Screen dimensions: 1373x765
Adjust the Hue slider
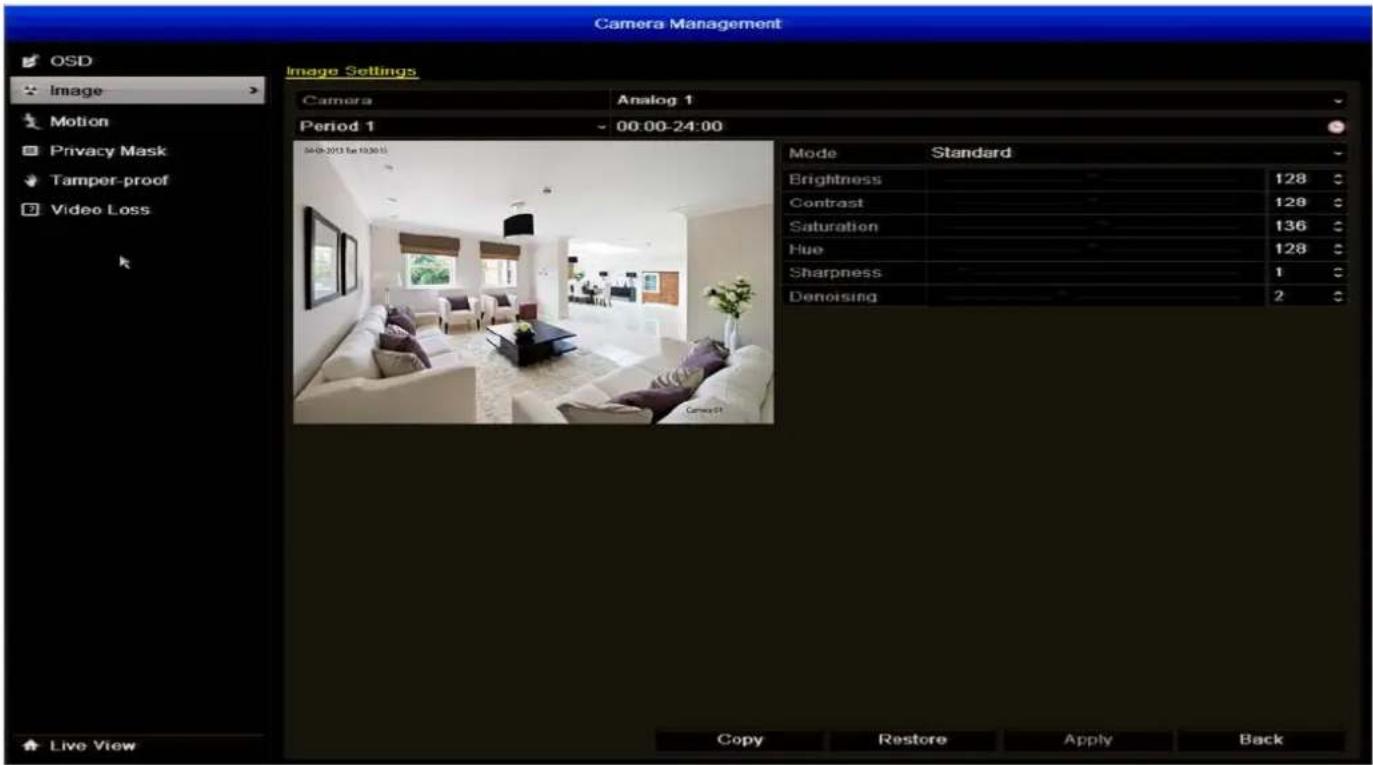[1095, 249]
